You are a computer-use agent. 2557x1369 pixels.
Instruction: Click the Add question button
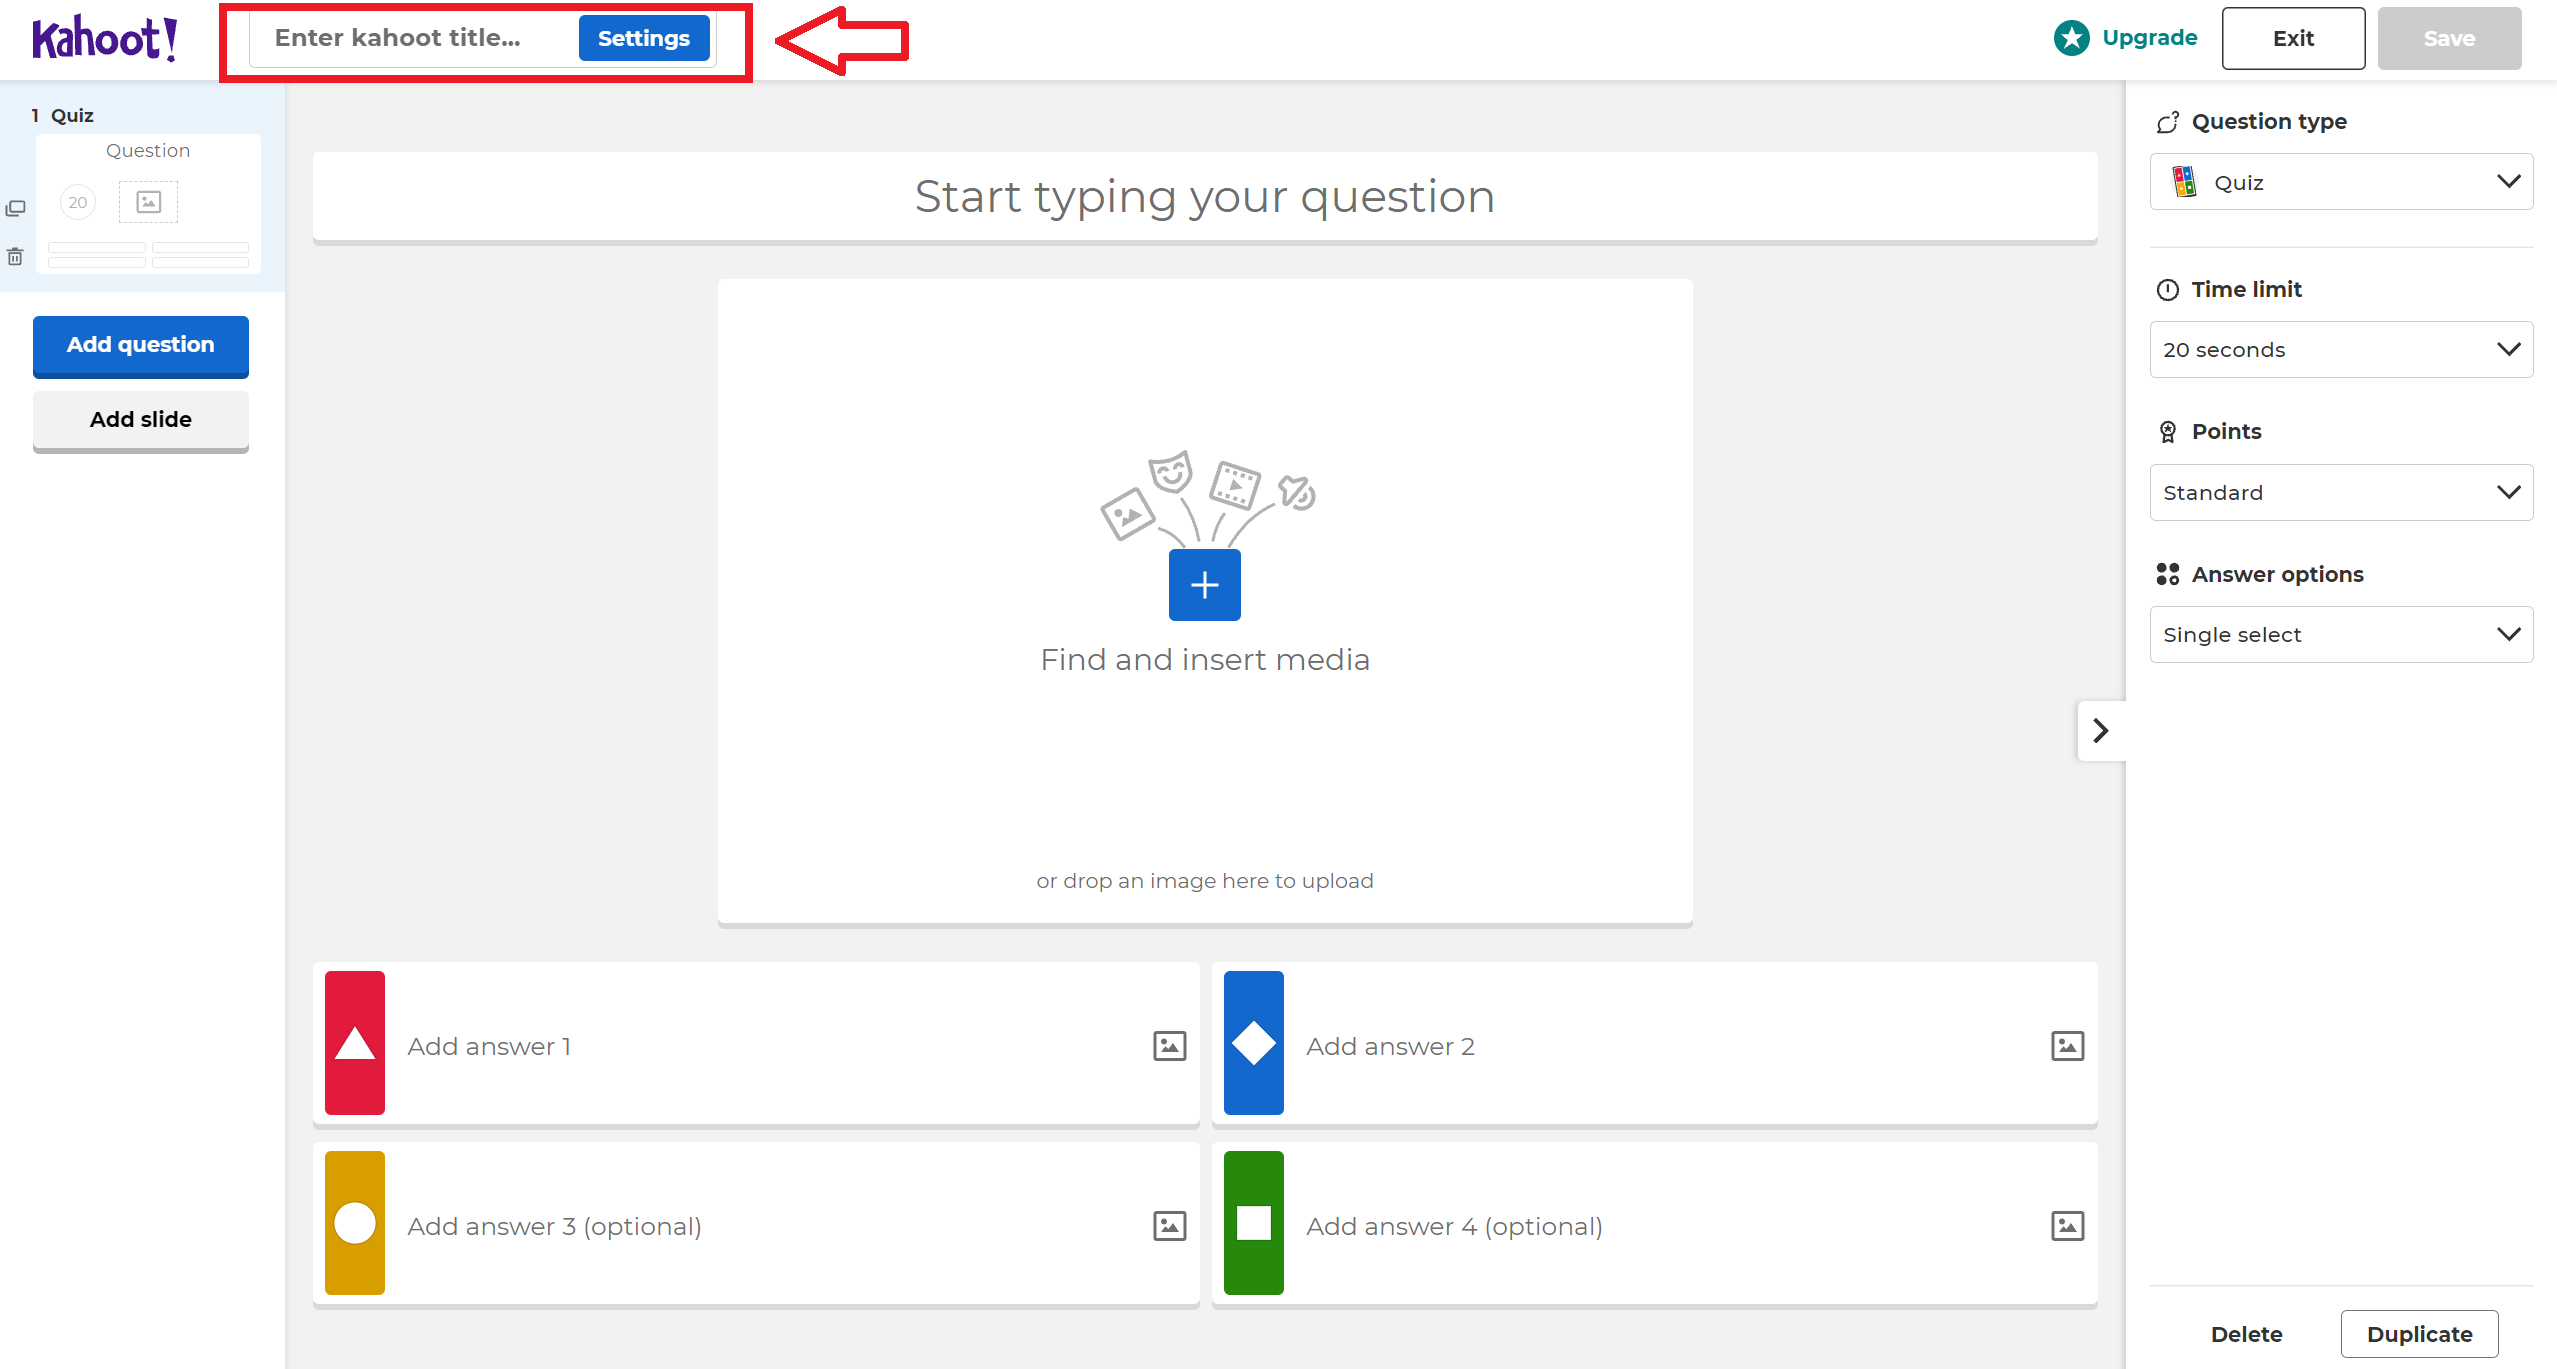140,345
